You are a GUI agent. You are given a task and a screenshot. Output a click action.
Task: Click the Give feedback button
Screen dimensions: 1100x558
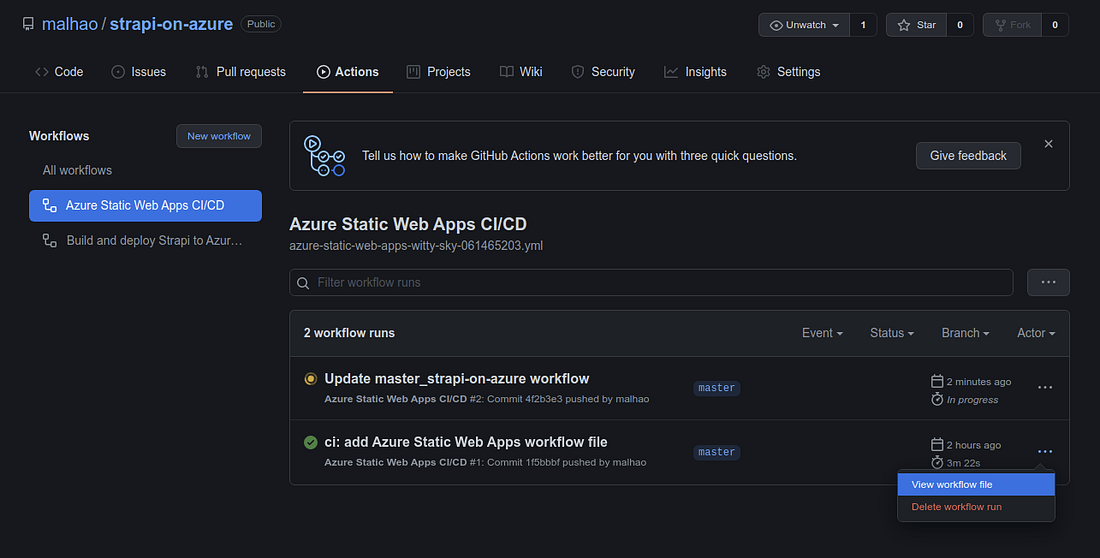tap(968, 156)
